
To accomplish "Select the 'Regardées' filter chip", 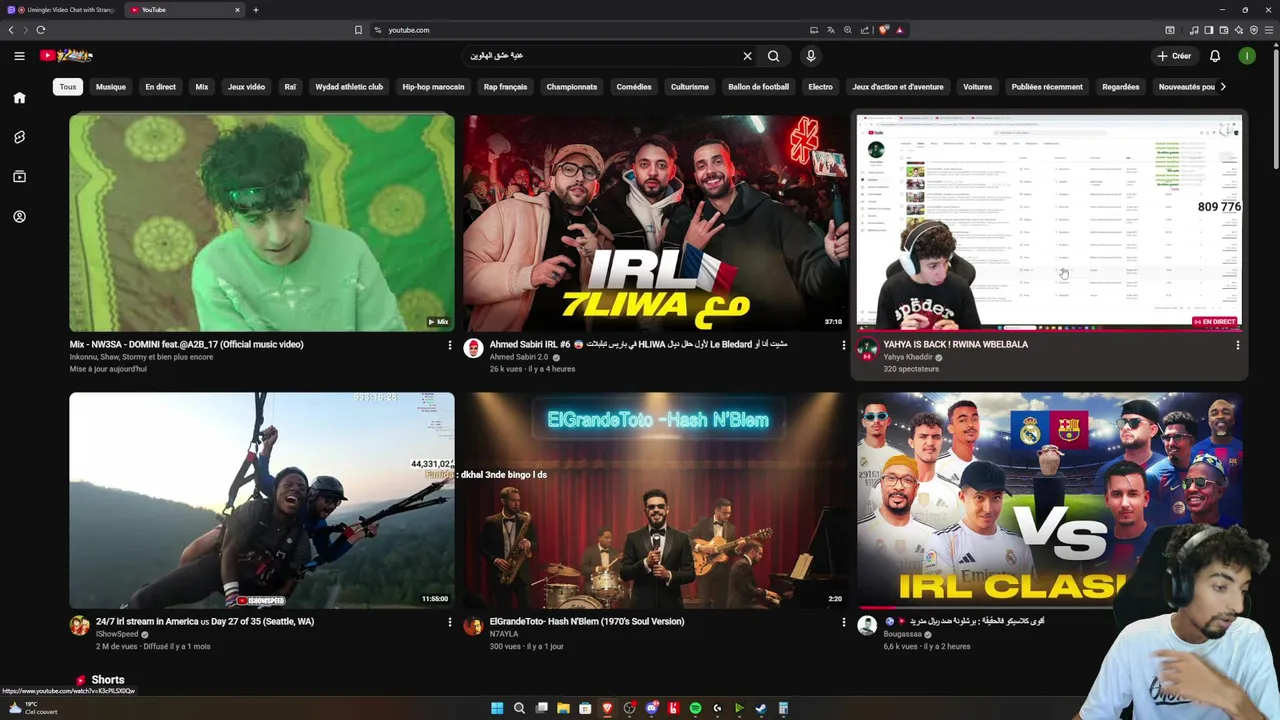I will click(1120, 87).
